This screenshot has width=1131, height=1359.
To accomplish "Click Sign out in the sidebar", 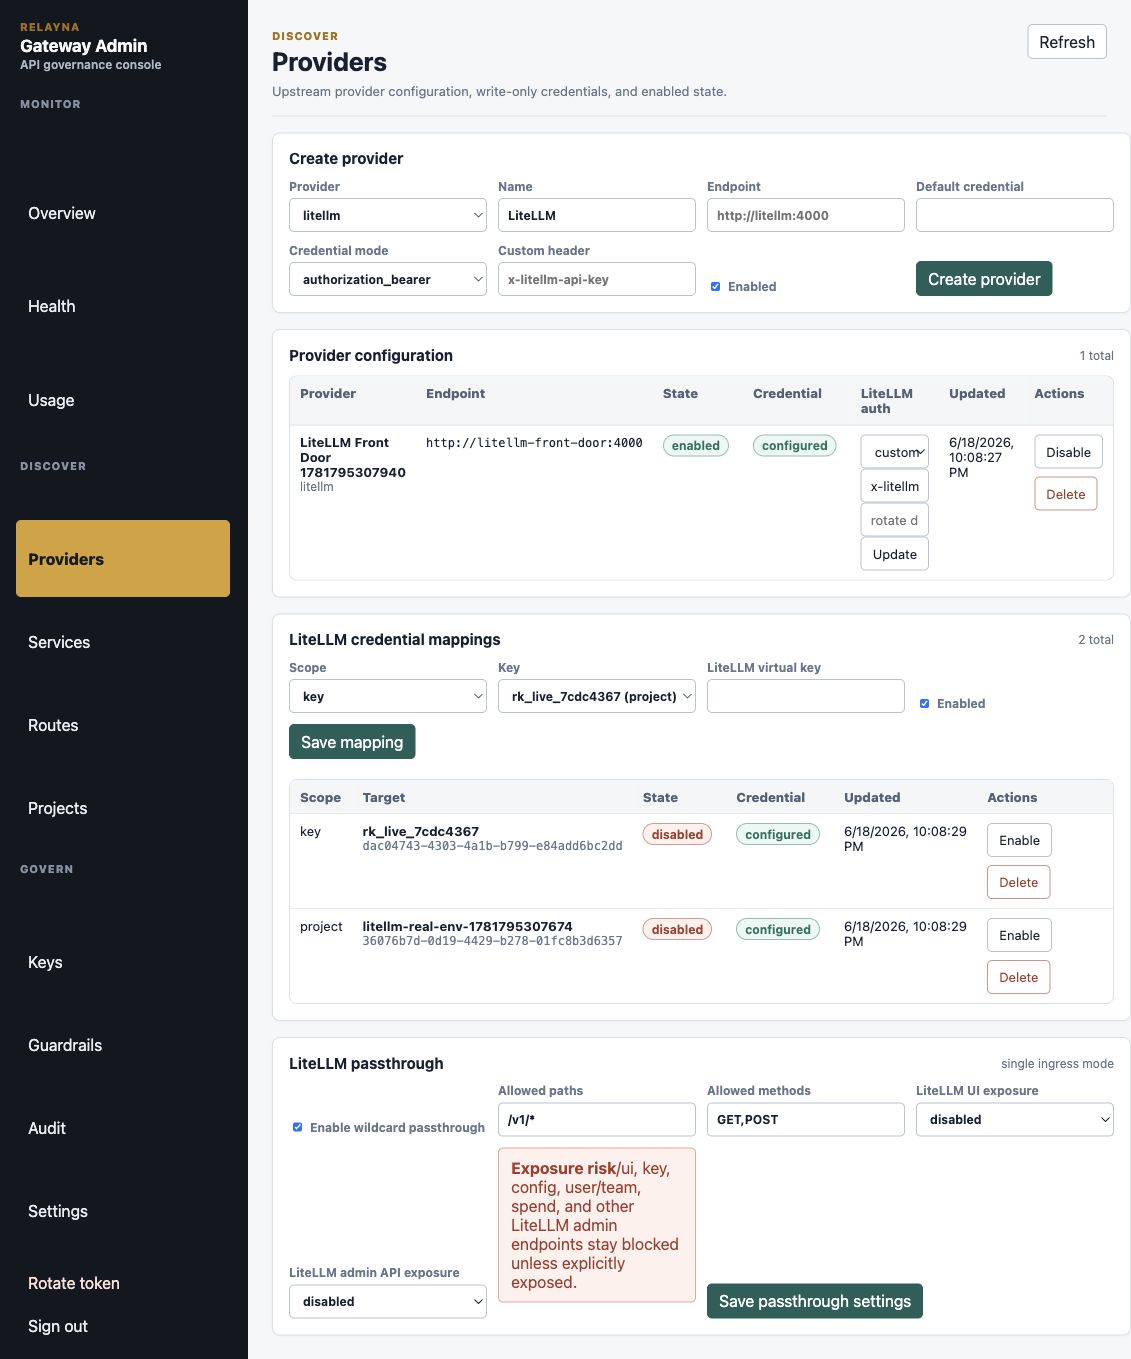I will 58,1326.
